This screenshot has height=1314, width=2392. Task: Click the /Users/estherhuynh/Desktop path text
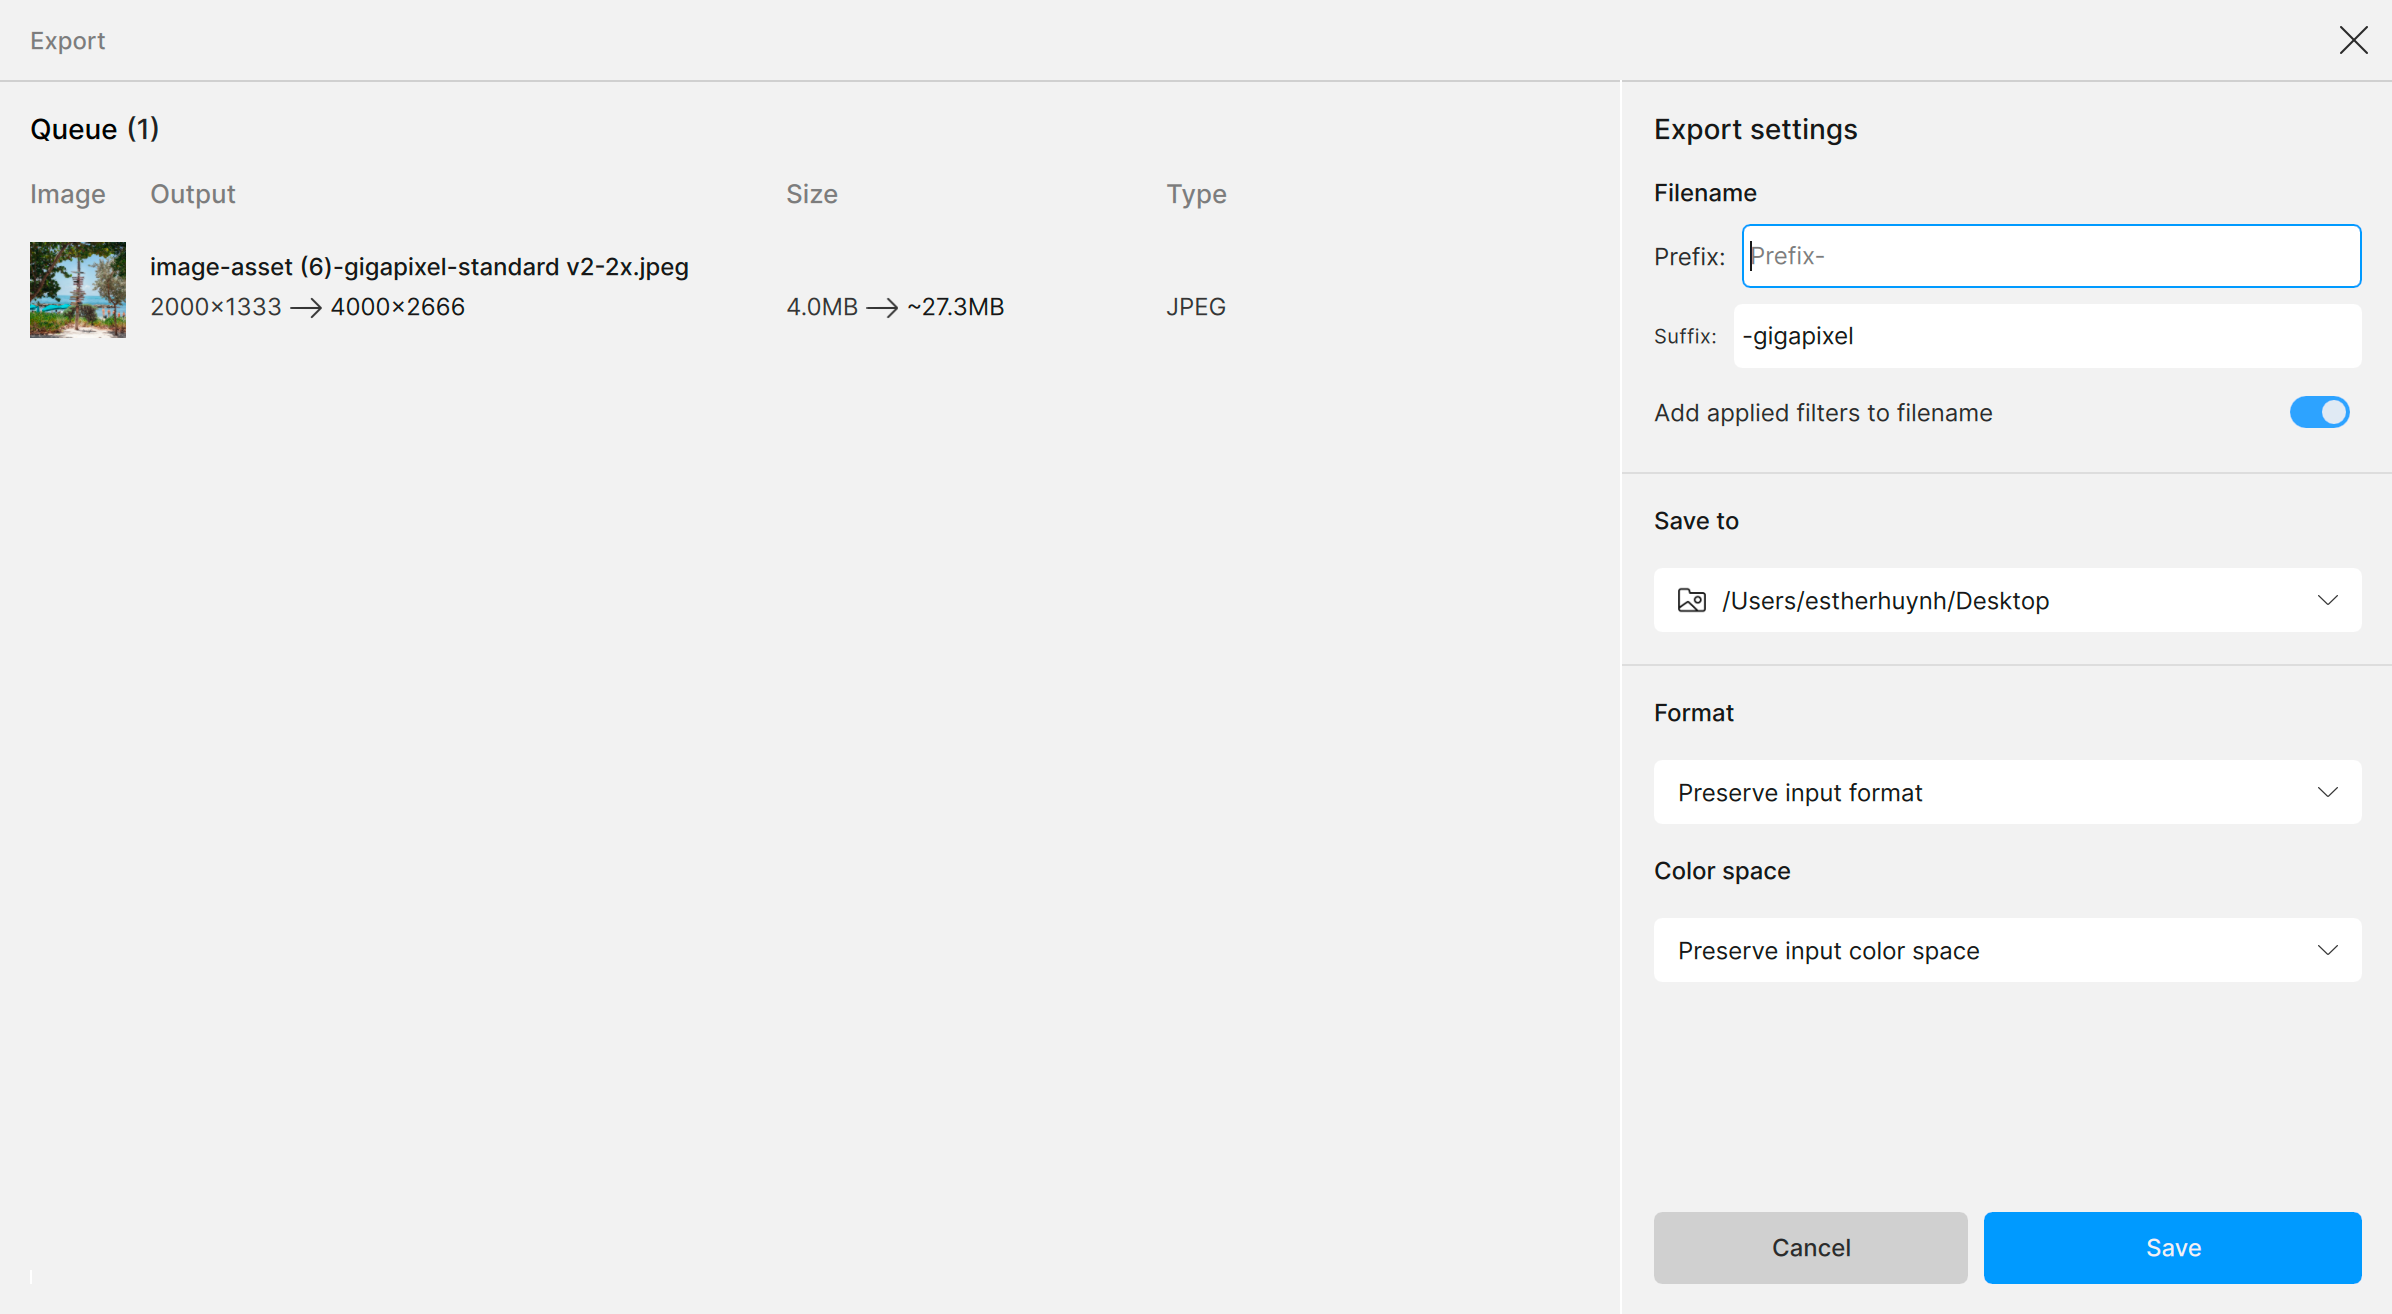tap(1885, 600)
